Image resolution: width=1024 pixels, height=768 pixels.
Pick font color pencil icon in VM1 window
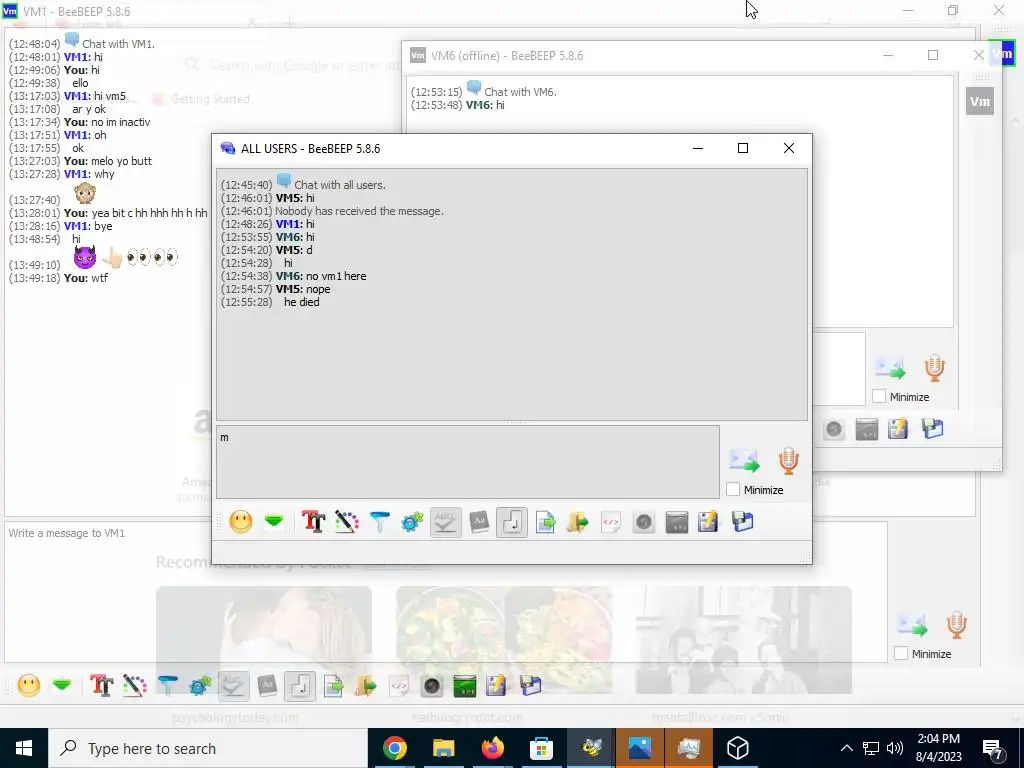pos(135,686)
